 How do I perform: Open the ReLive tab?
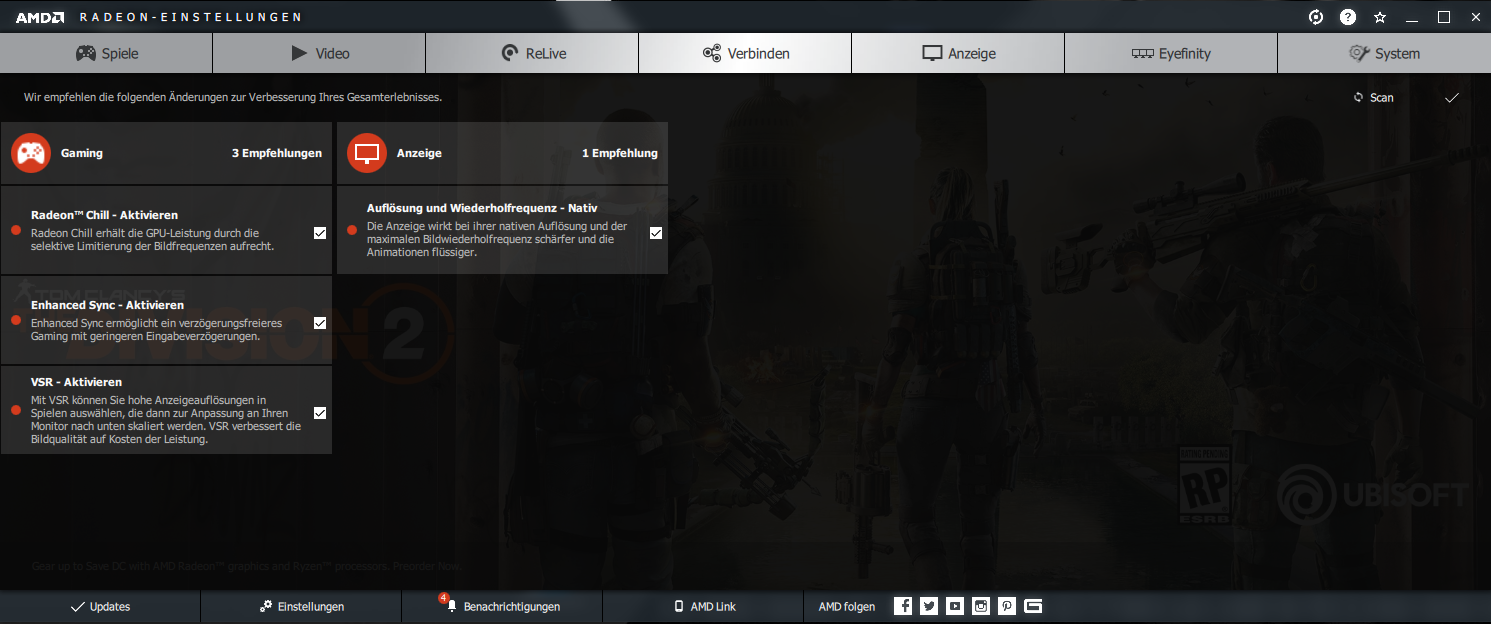532,53
